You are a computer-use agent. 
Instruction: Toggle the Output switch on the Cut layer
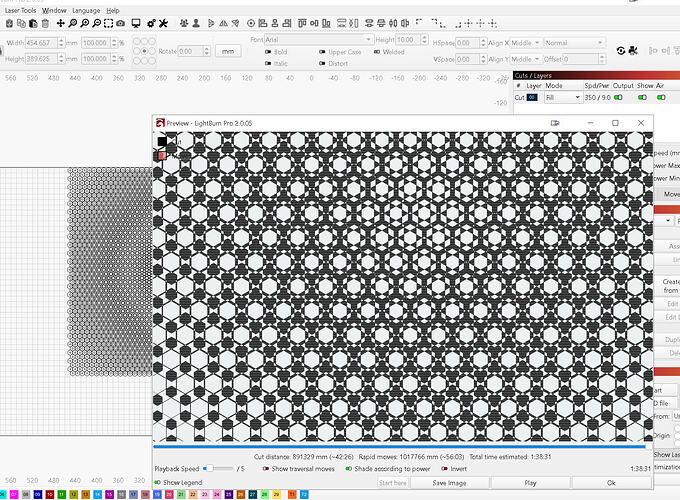pos(618,98)
